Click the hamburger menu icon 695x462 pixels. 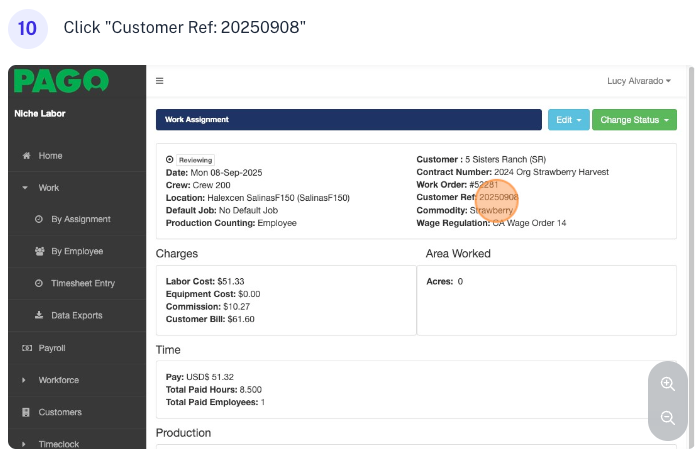coord(160,81)
